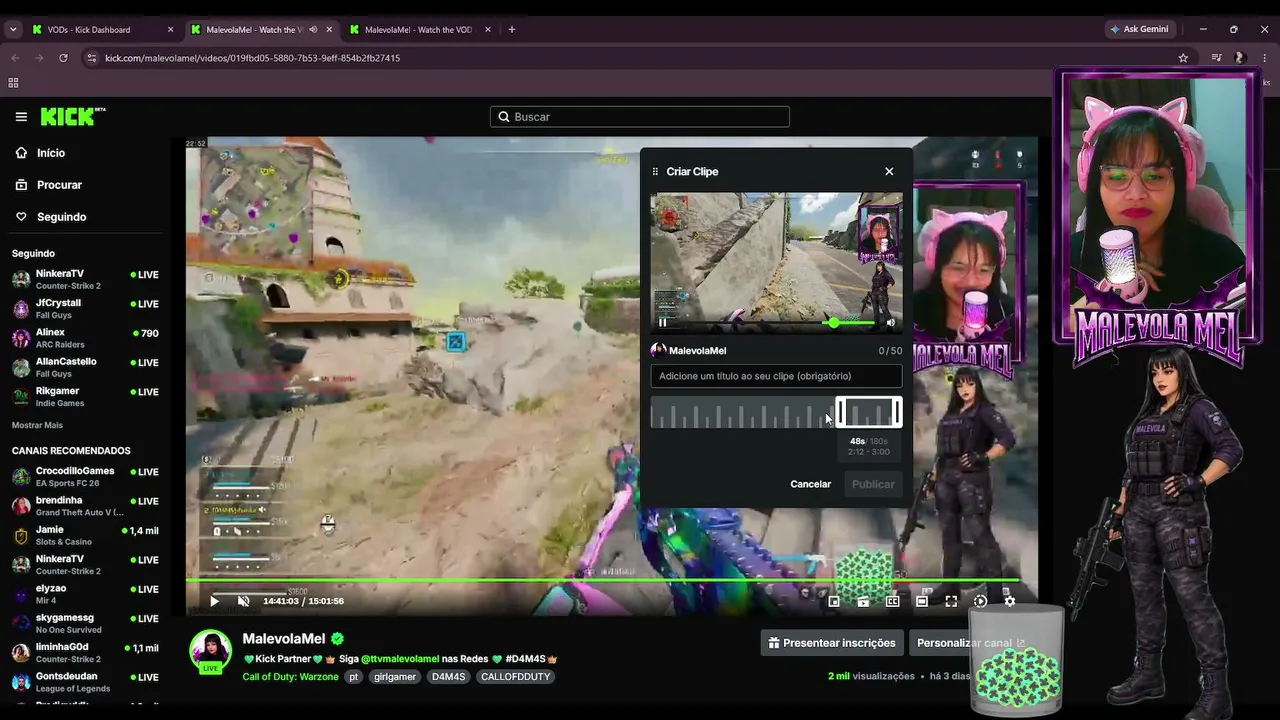Open the @ttvmalevolamel link

point(400,659)
